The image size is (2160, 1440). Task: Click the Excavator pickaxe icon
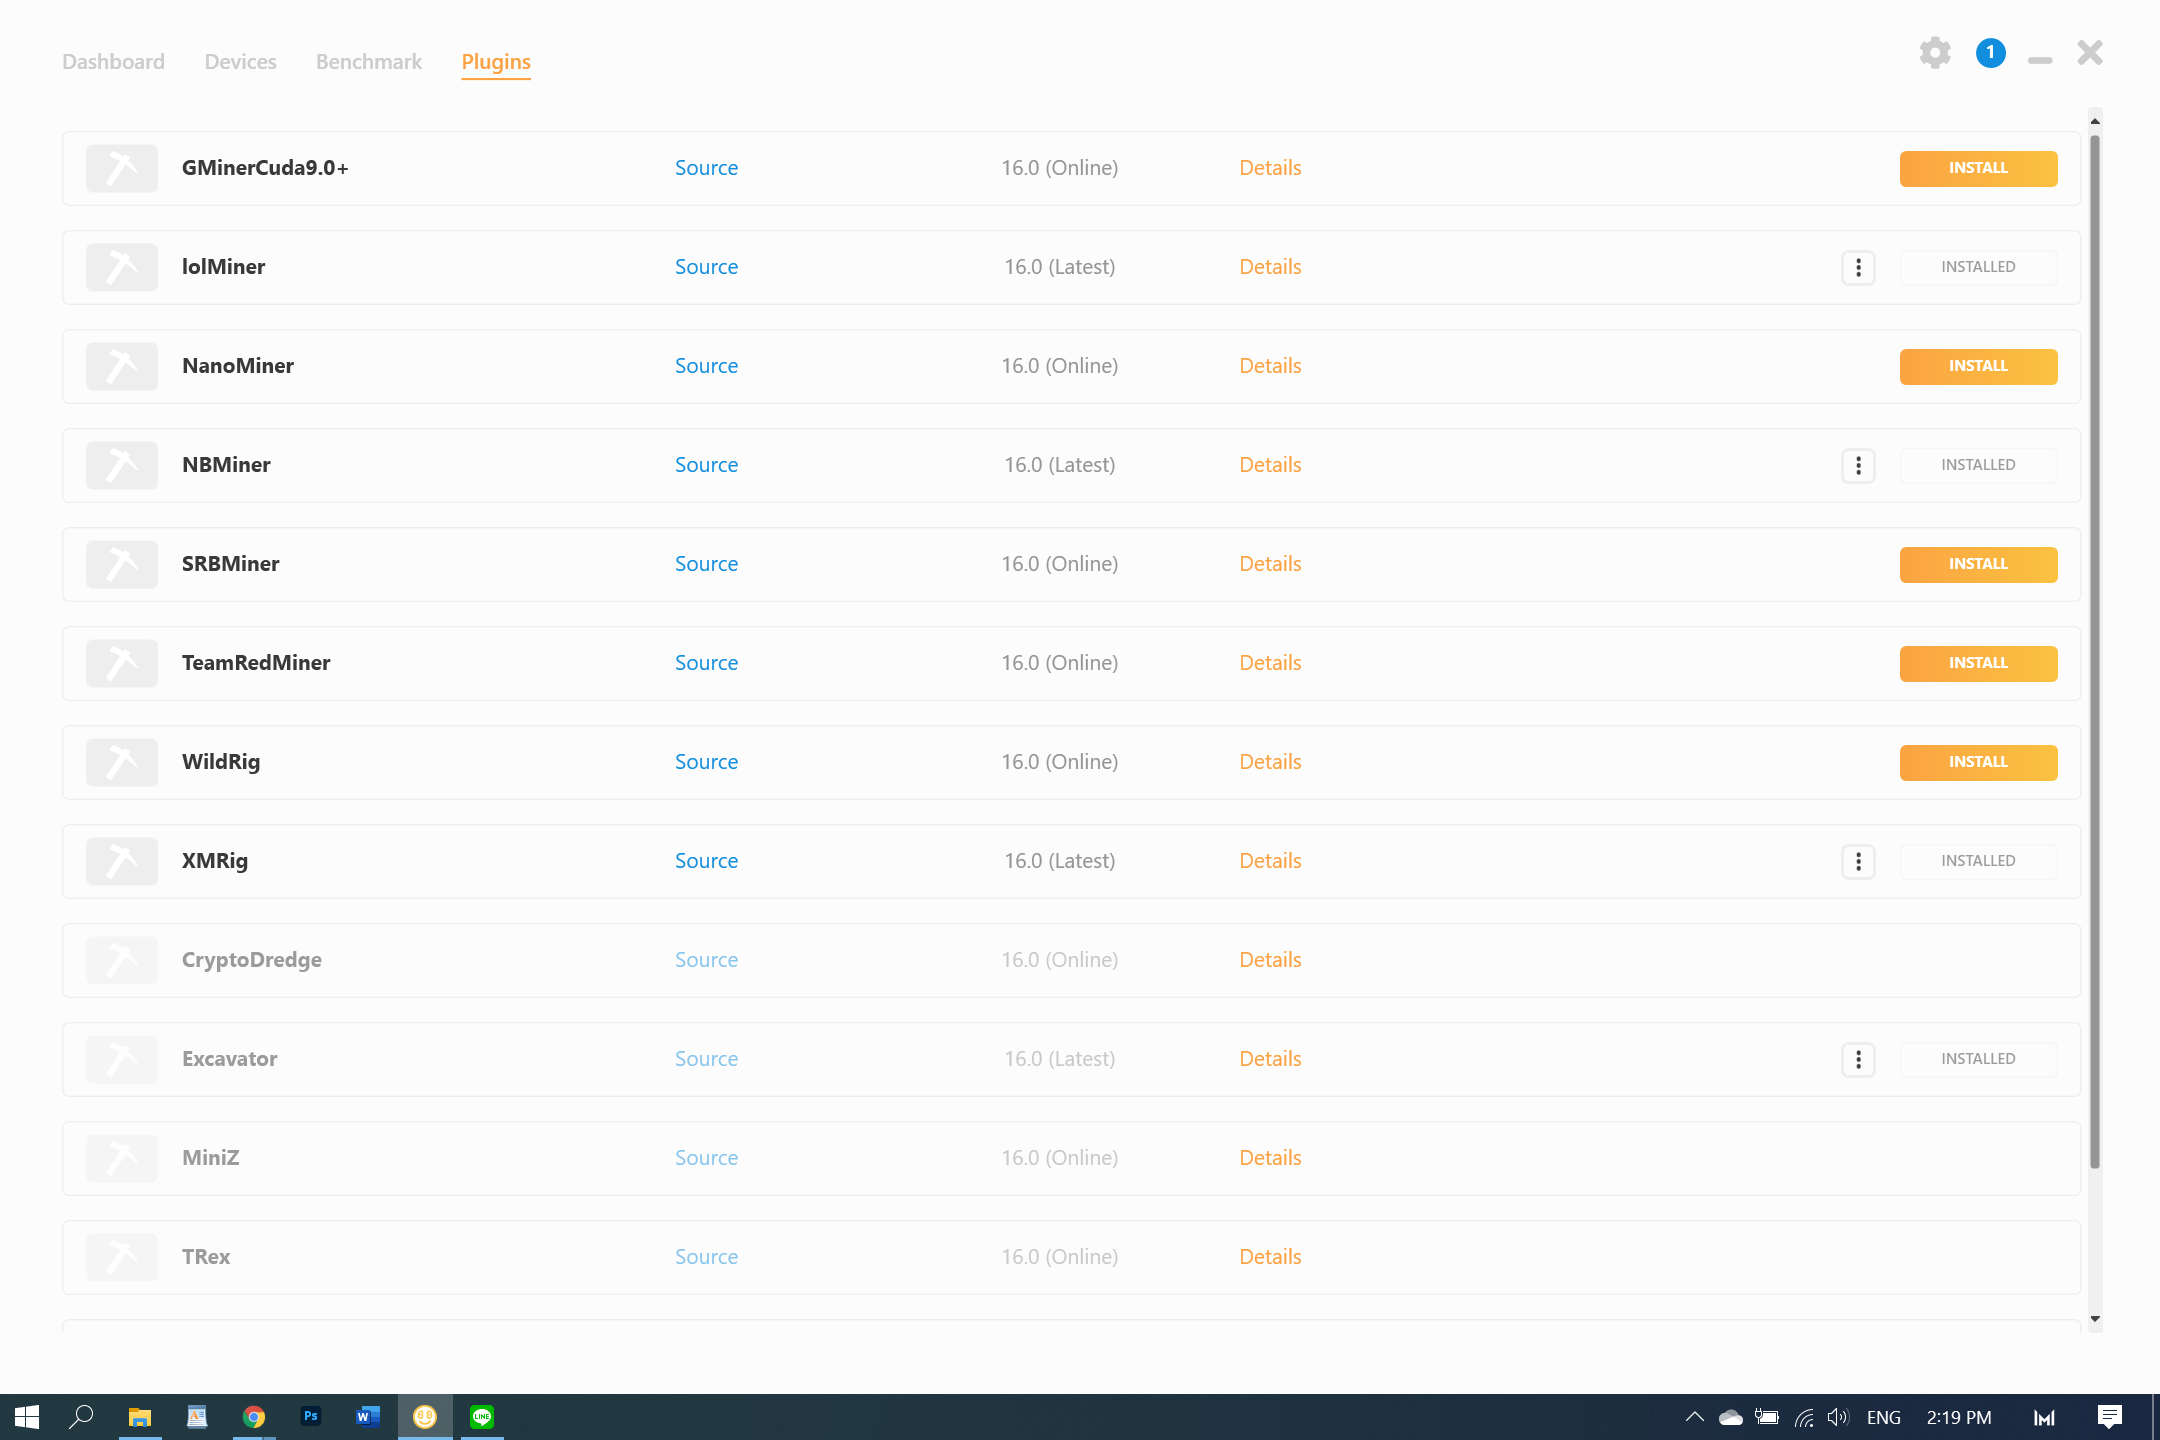tap(122, 1059)
